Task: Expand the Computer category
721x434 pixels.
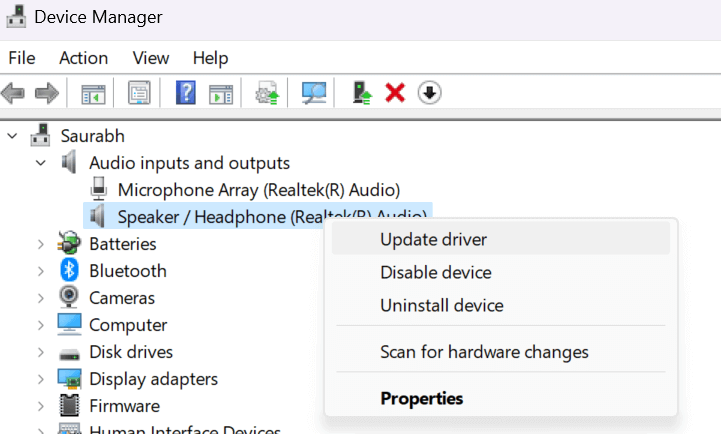Action: point(41,326)
